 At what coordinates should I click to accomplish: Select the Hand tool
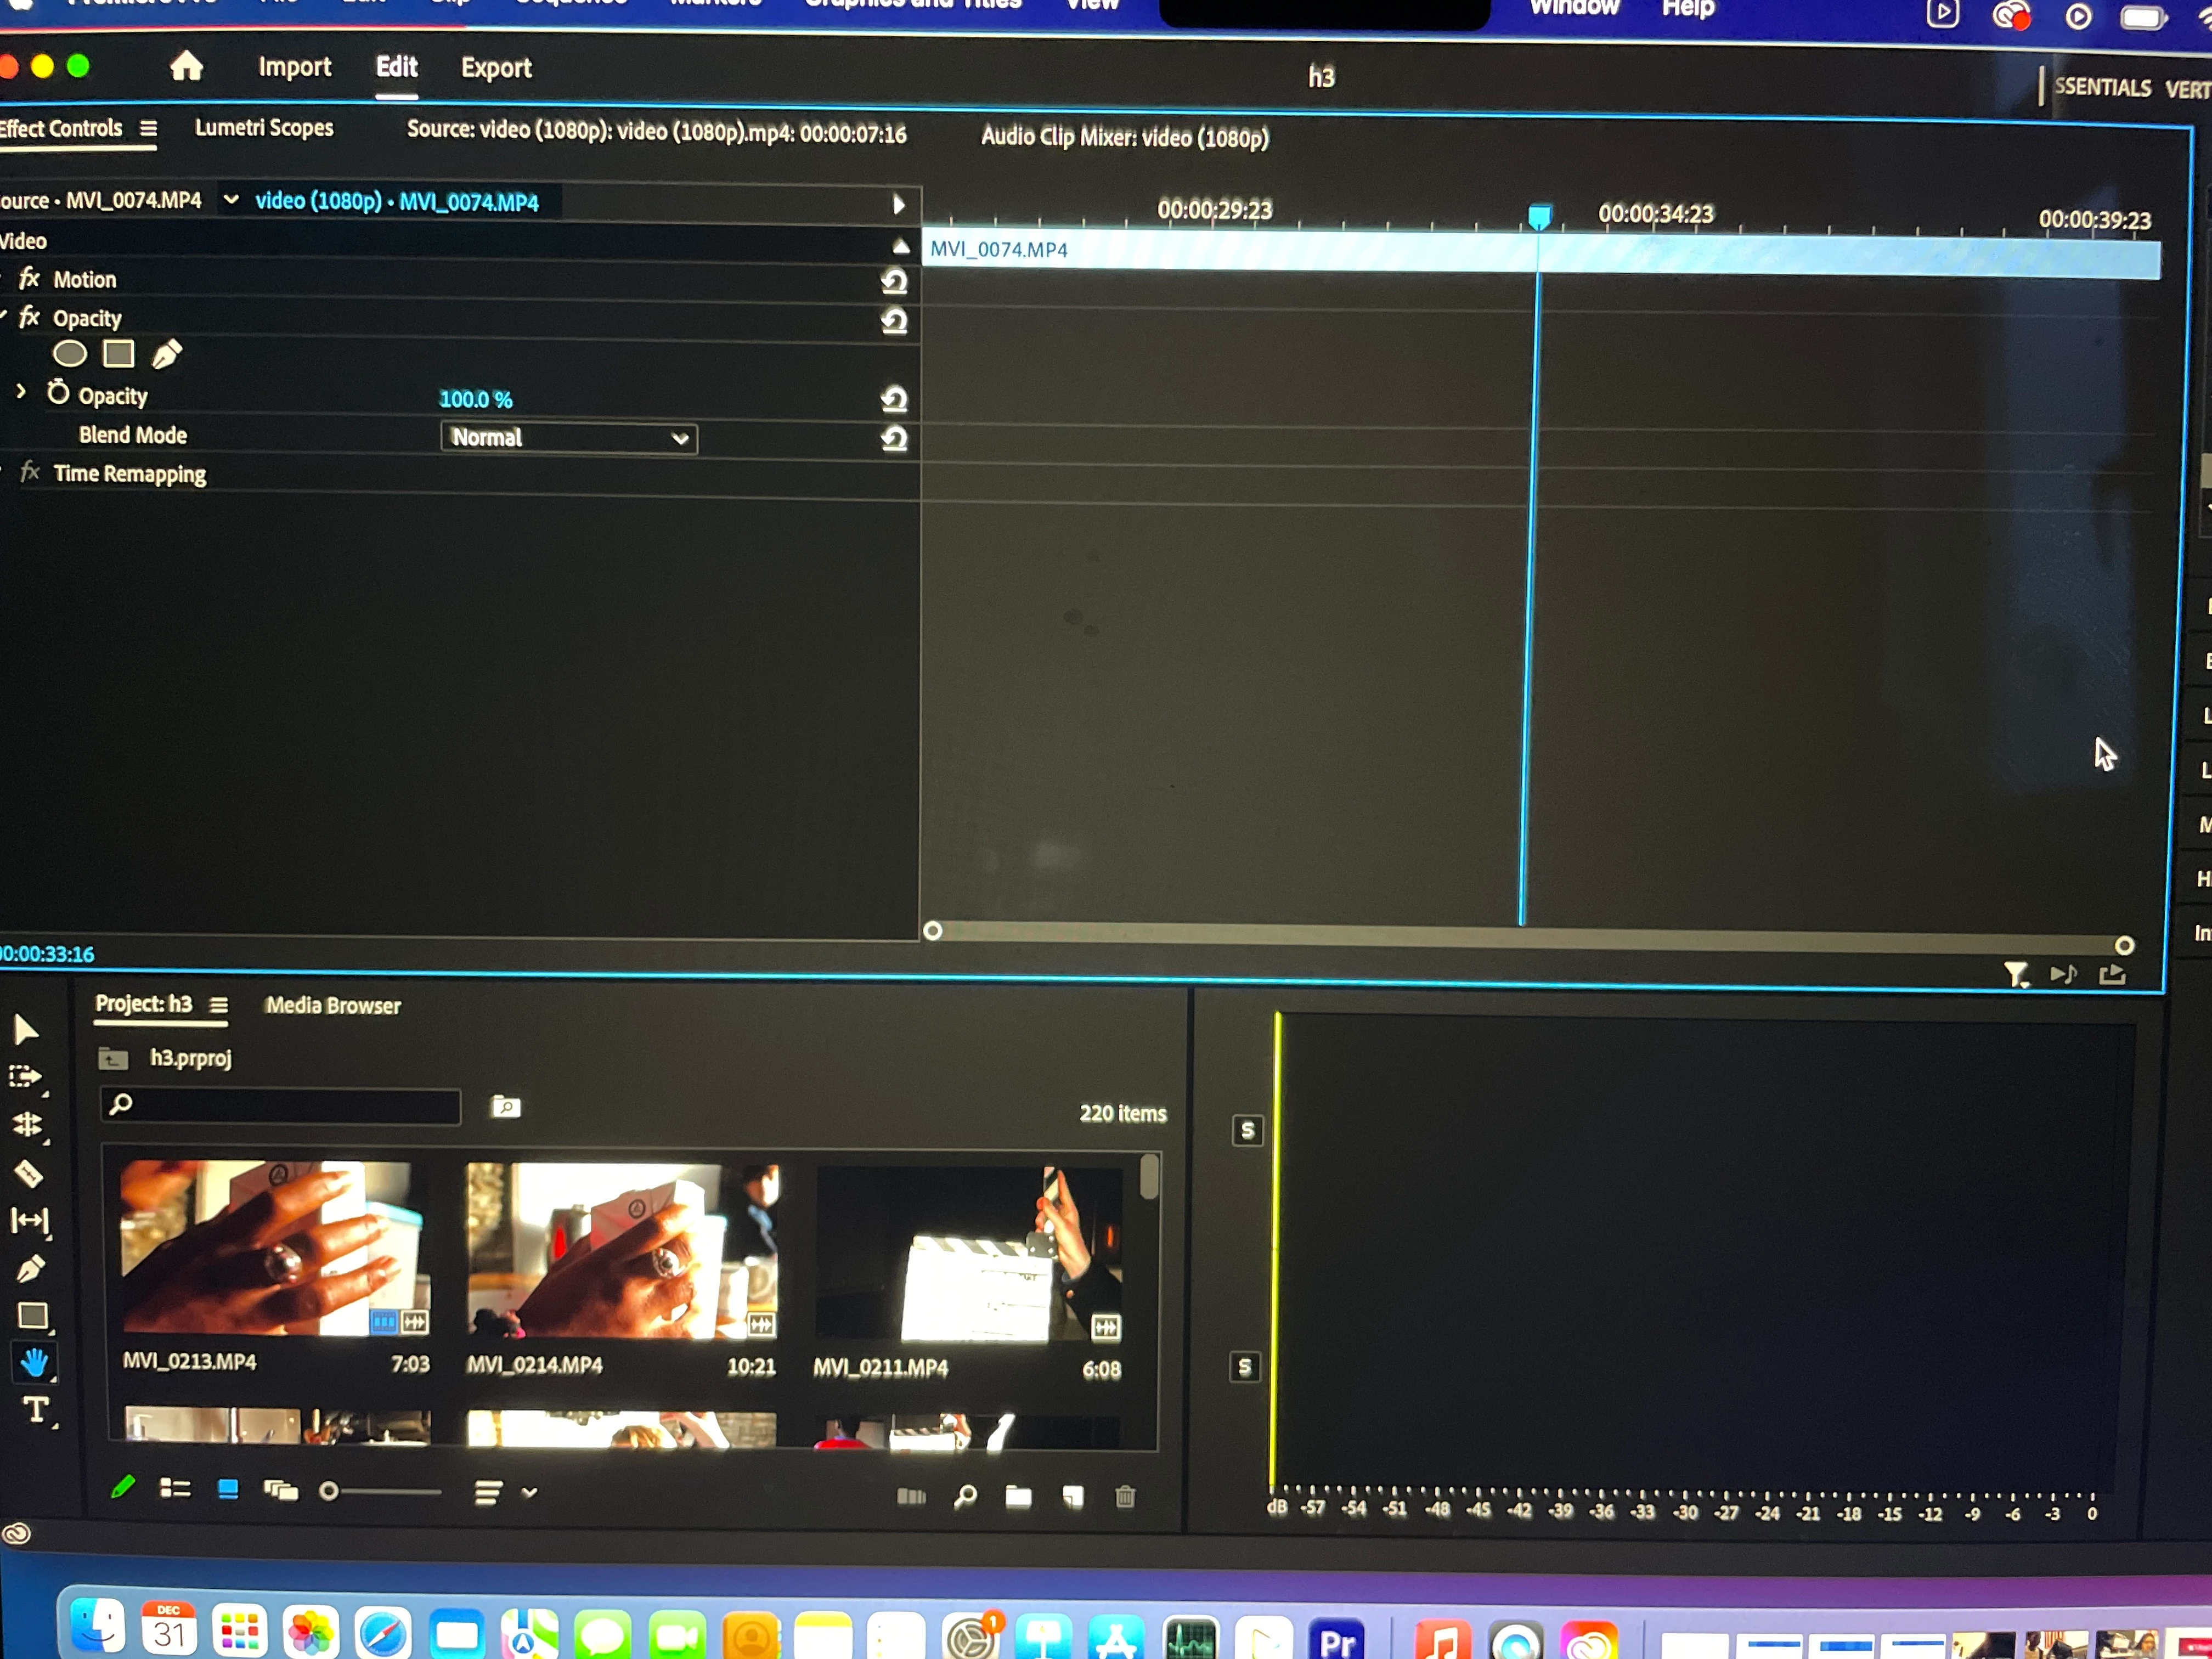click(x=34, y=1362)
